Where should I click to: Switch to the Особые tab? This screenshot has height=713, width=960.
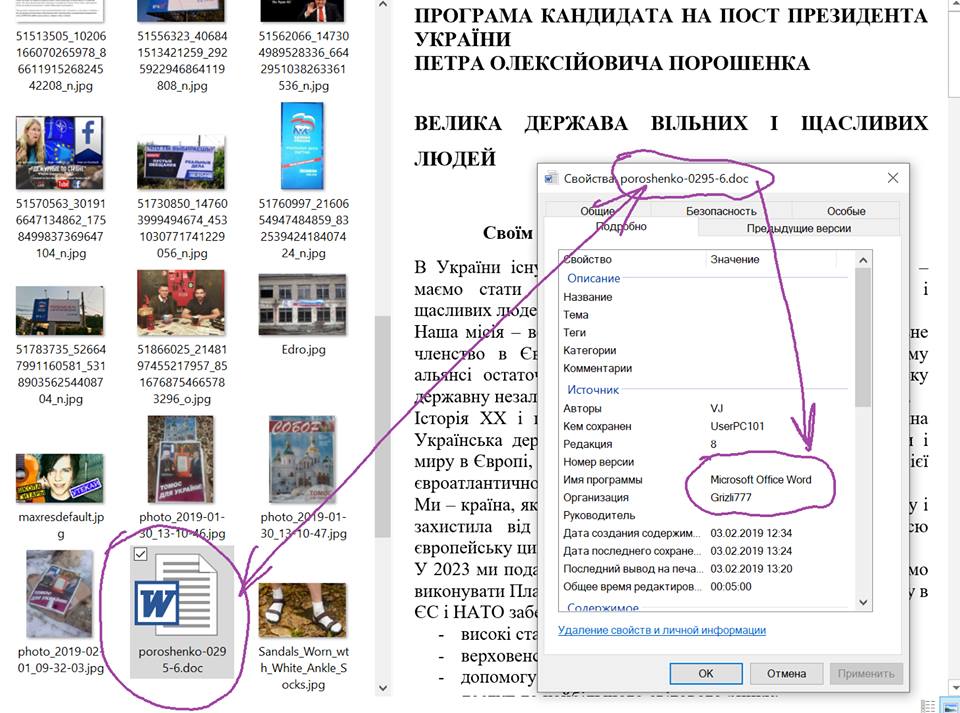pos(846,211)
